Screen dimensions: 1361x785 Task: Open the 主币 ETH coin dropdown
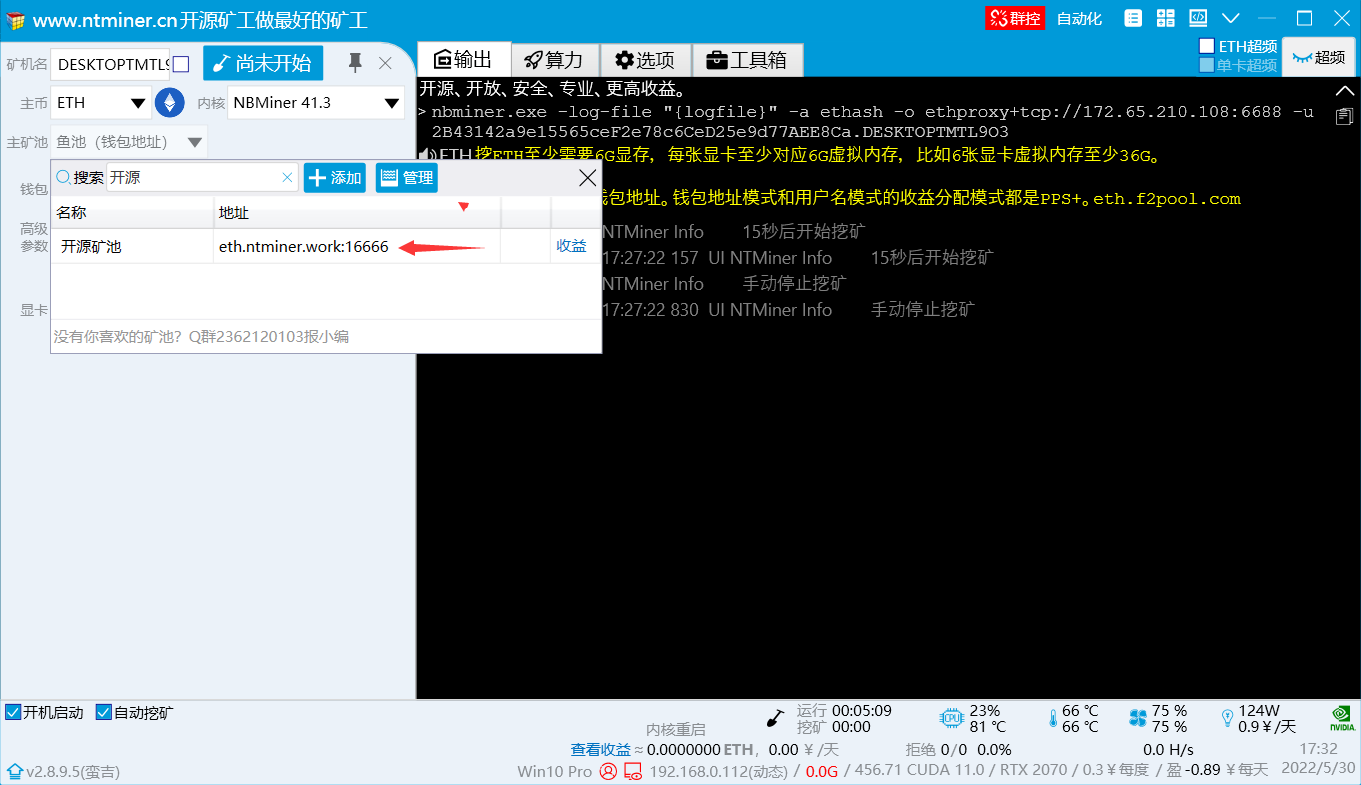click(x=101, y=102)
